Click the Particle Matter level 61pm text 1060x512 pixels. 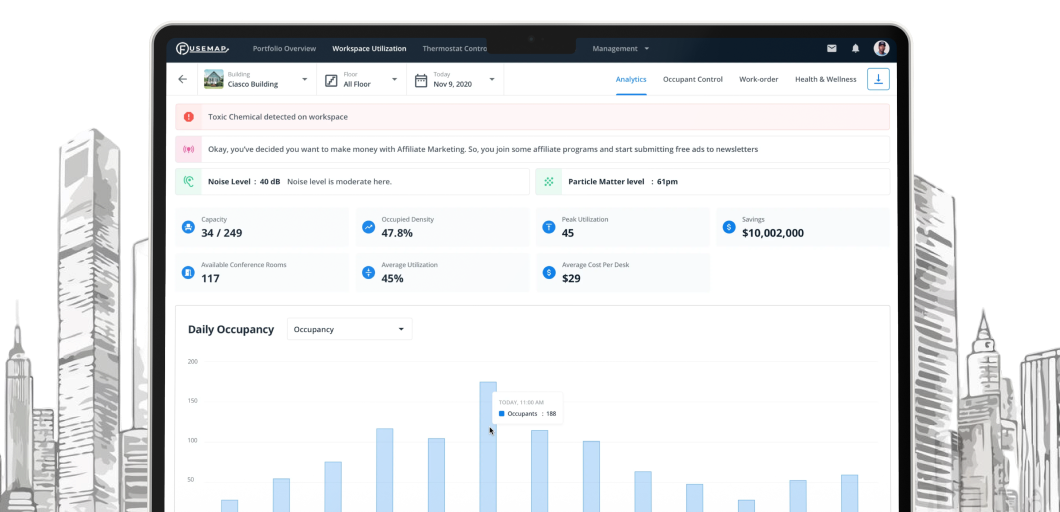pos(623,182)
